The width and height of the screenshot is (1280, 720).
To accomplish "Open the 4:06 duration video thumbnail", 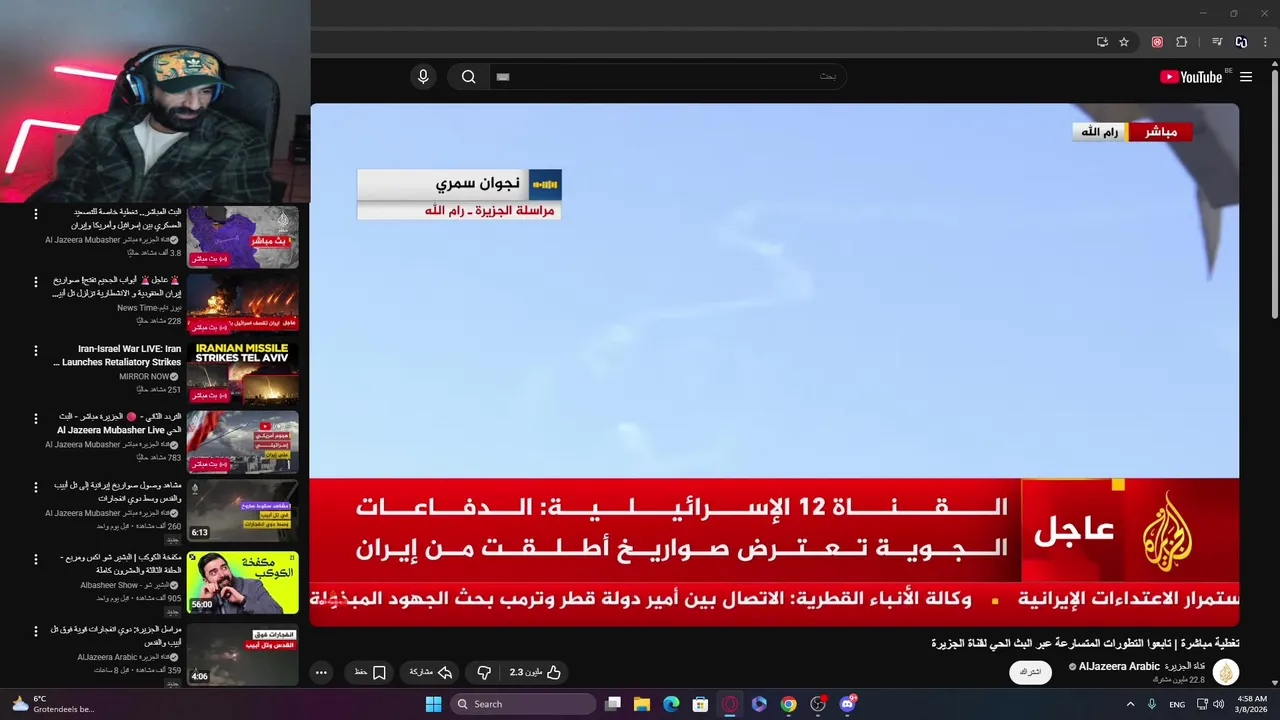I will [x=243, y=654].
